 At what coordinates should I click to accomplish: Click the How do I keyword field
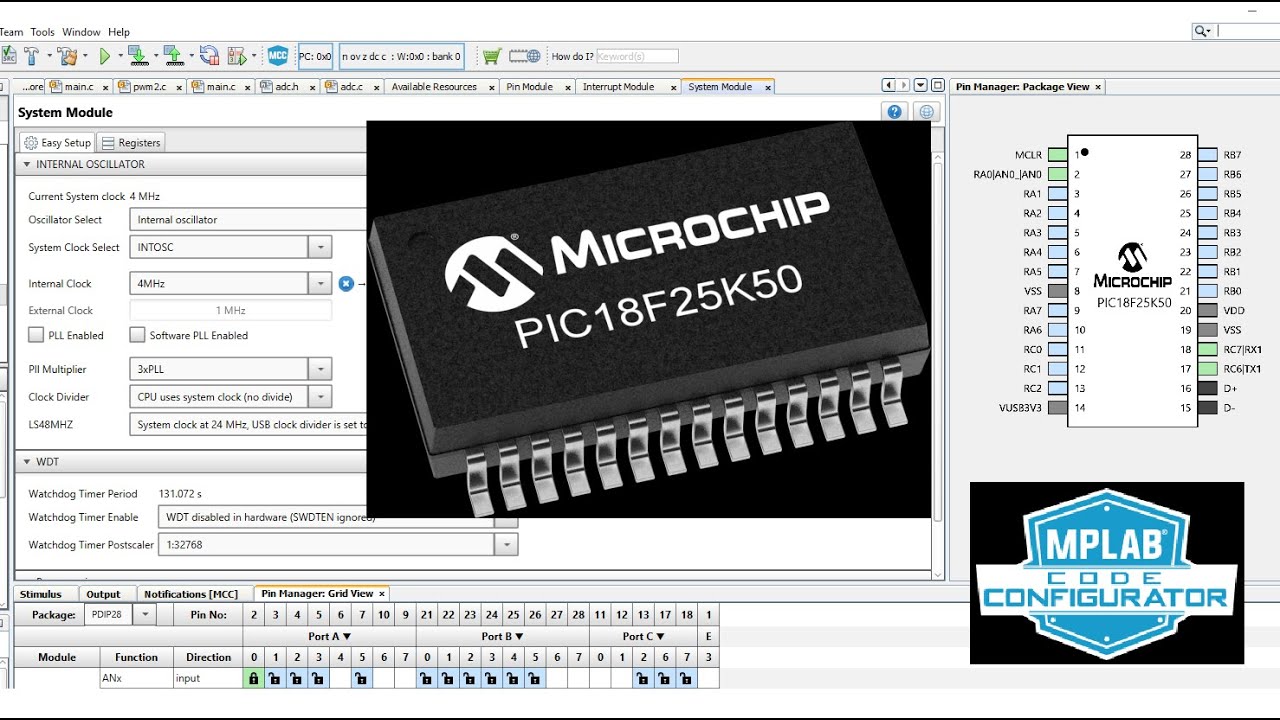[x=637, y=56]
